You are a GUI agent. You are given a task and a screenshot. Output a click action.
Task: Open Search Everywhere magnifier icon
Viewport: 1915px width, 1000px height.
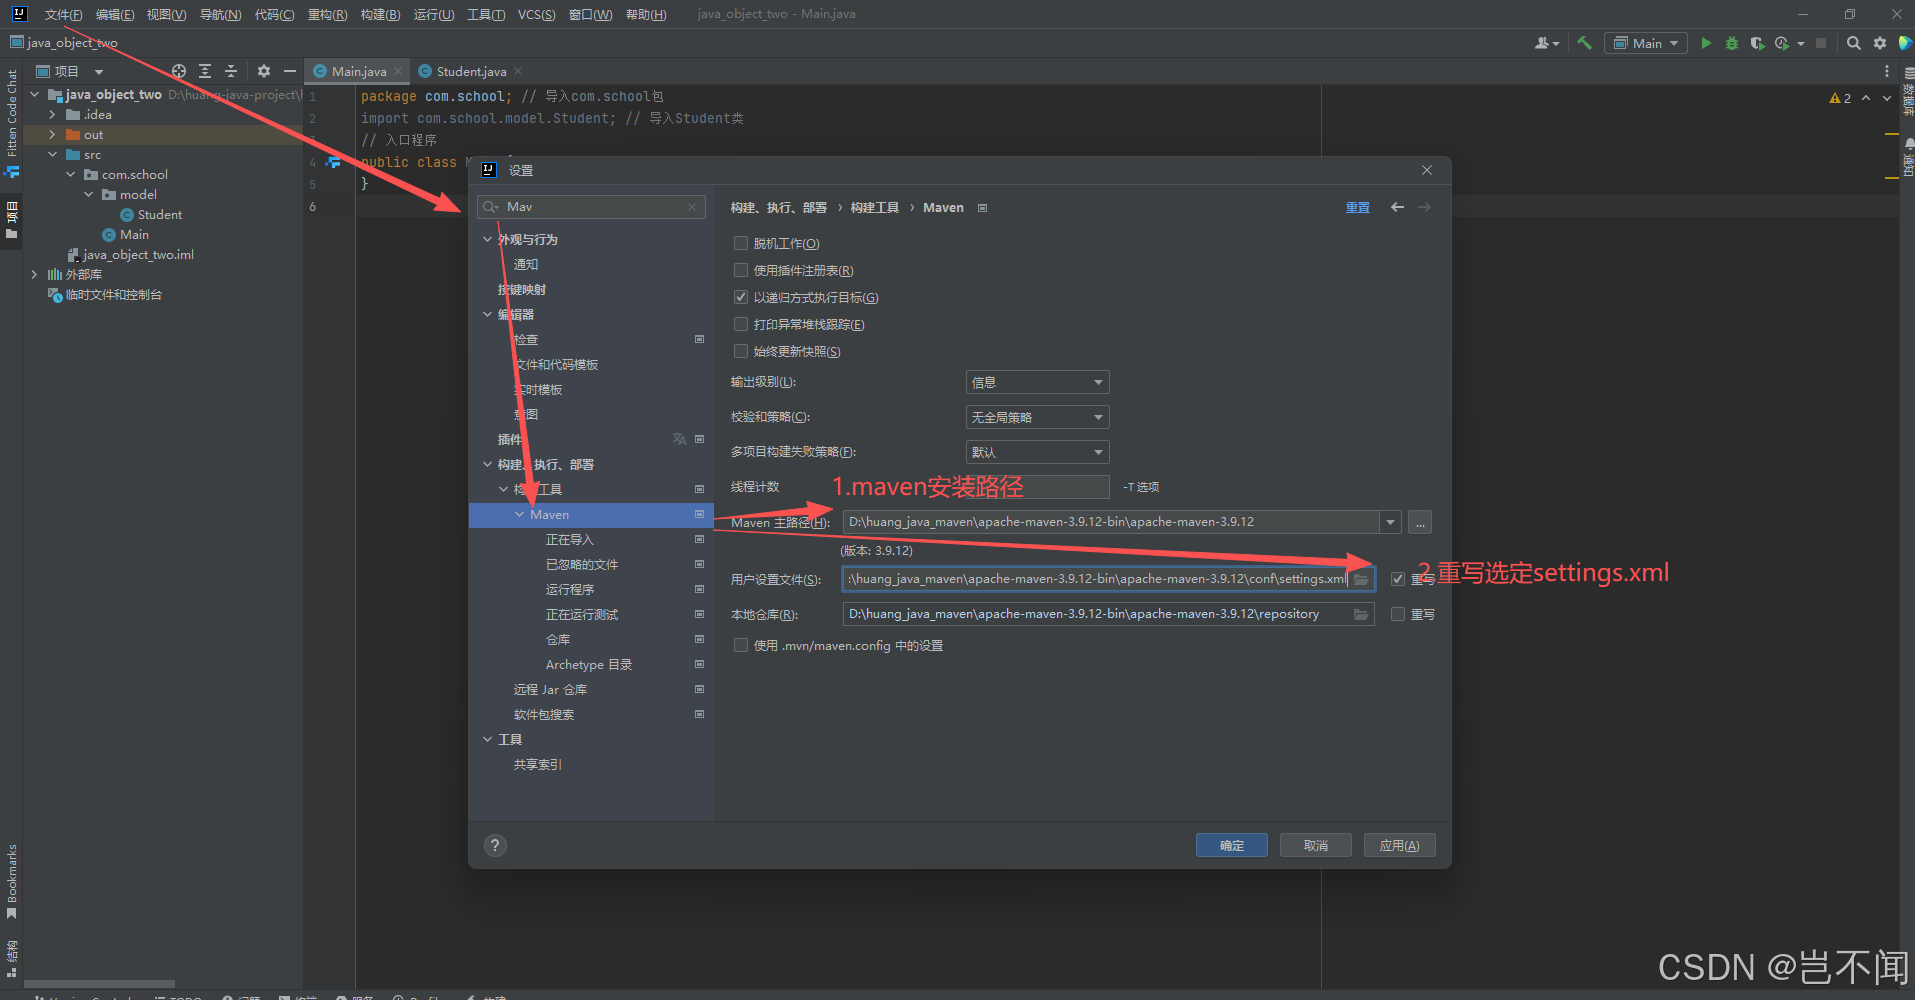click(1854, 43)
